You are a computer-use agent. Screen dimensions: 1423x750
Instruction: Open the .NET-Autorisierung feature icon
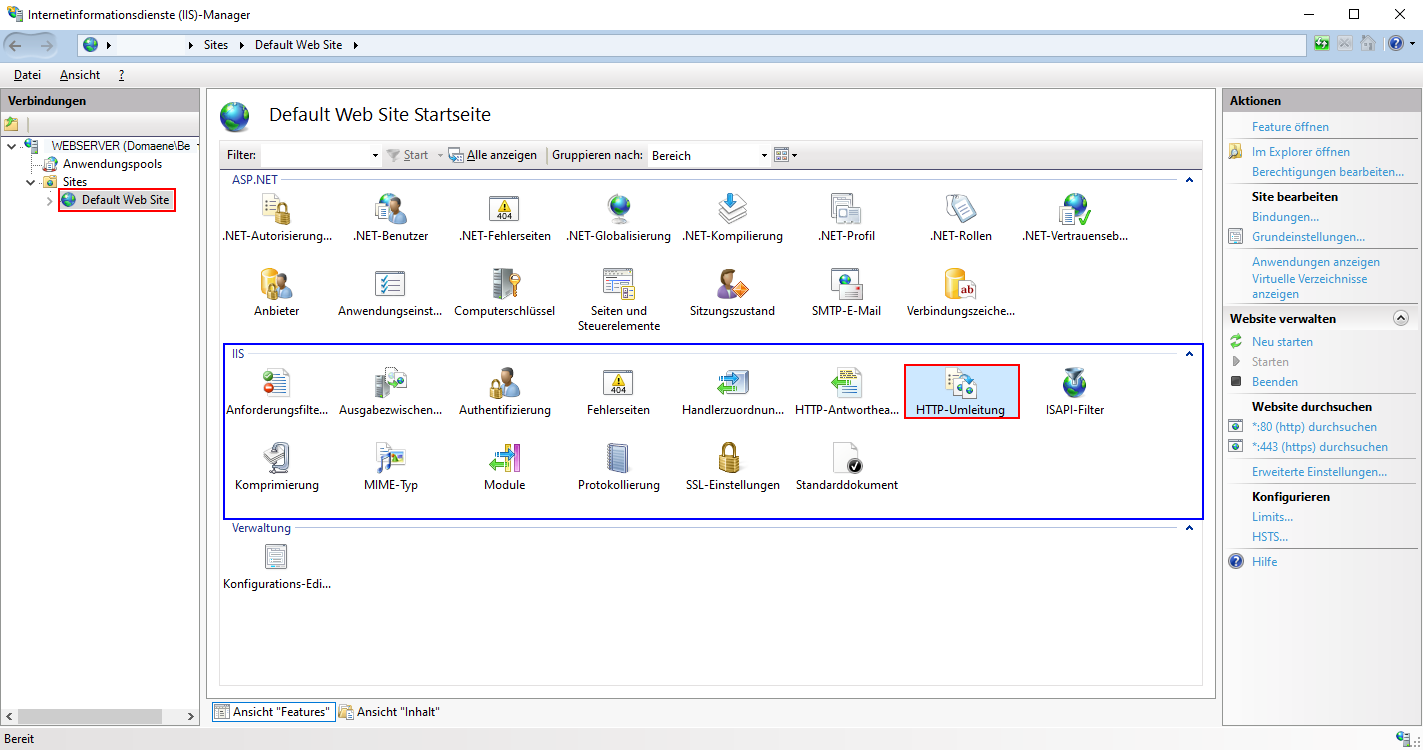276,219
